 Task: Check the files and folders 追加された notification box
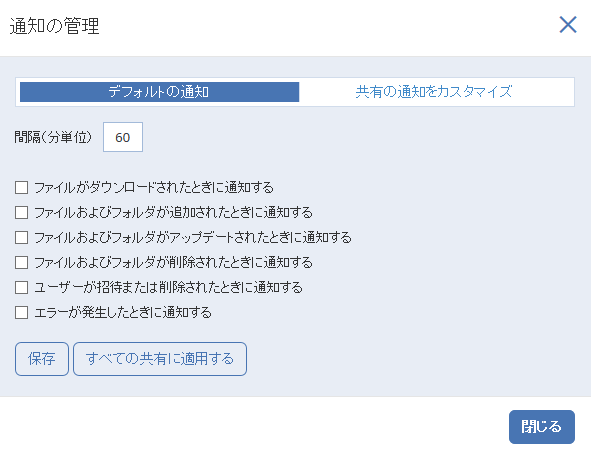21,212
